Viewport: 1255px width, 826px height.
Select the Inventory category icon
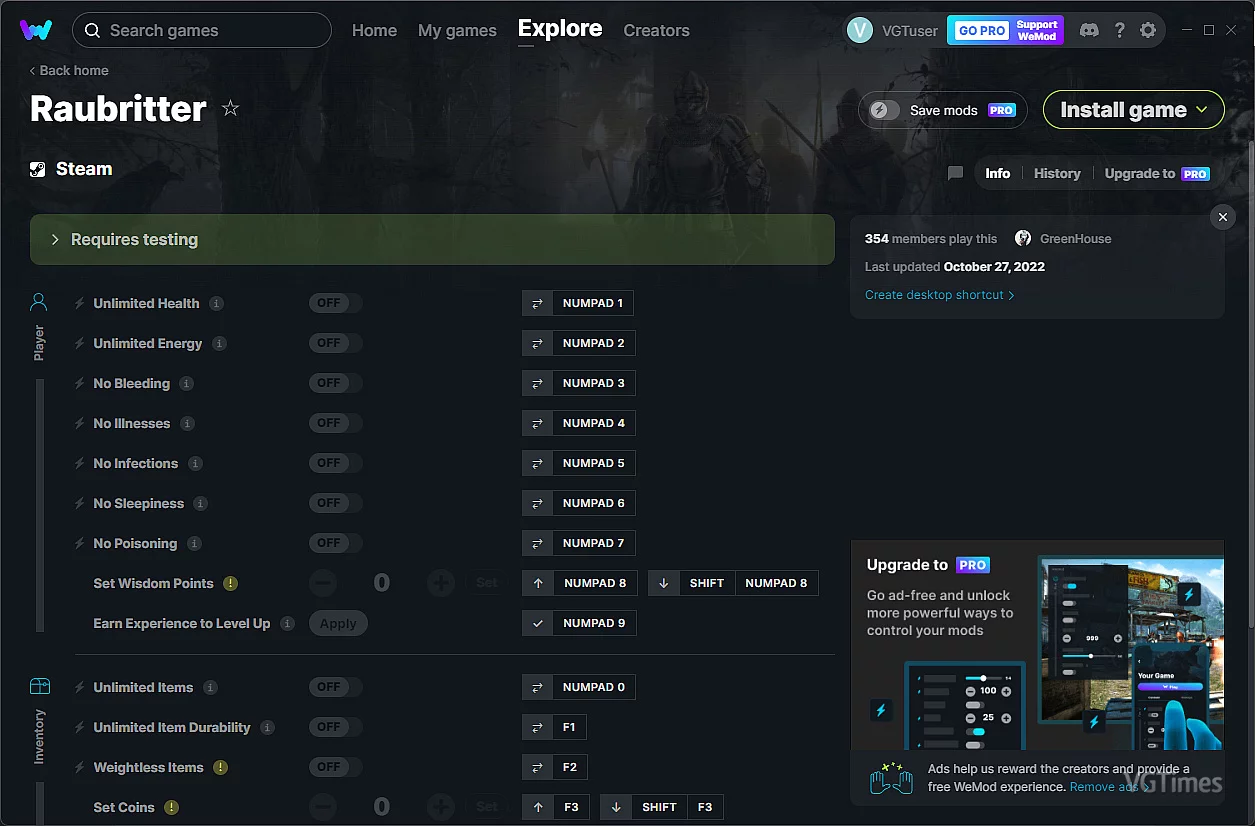click(x=39, y=686)
